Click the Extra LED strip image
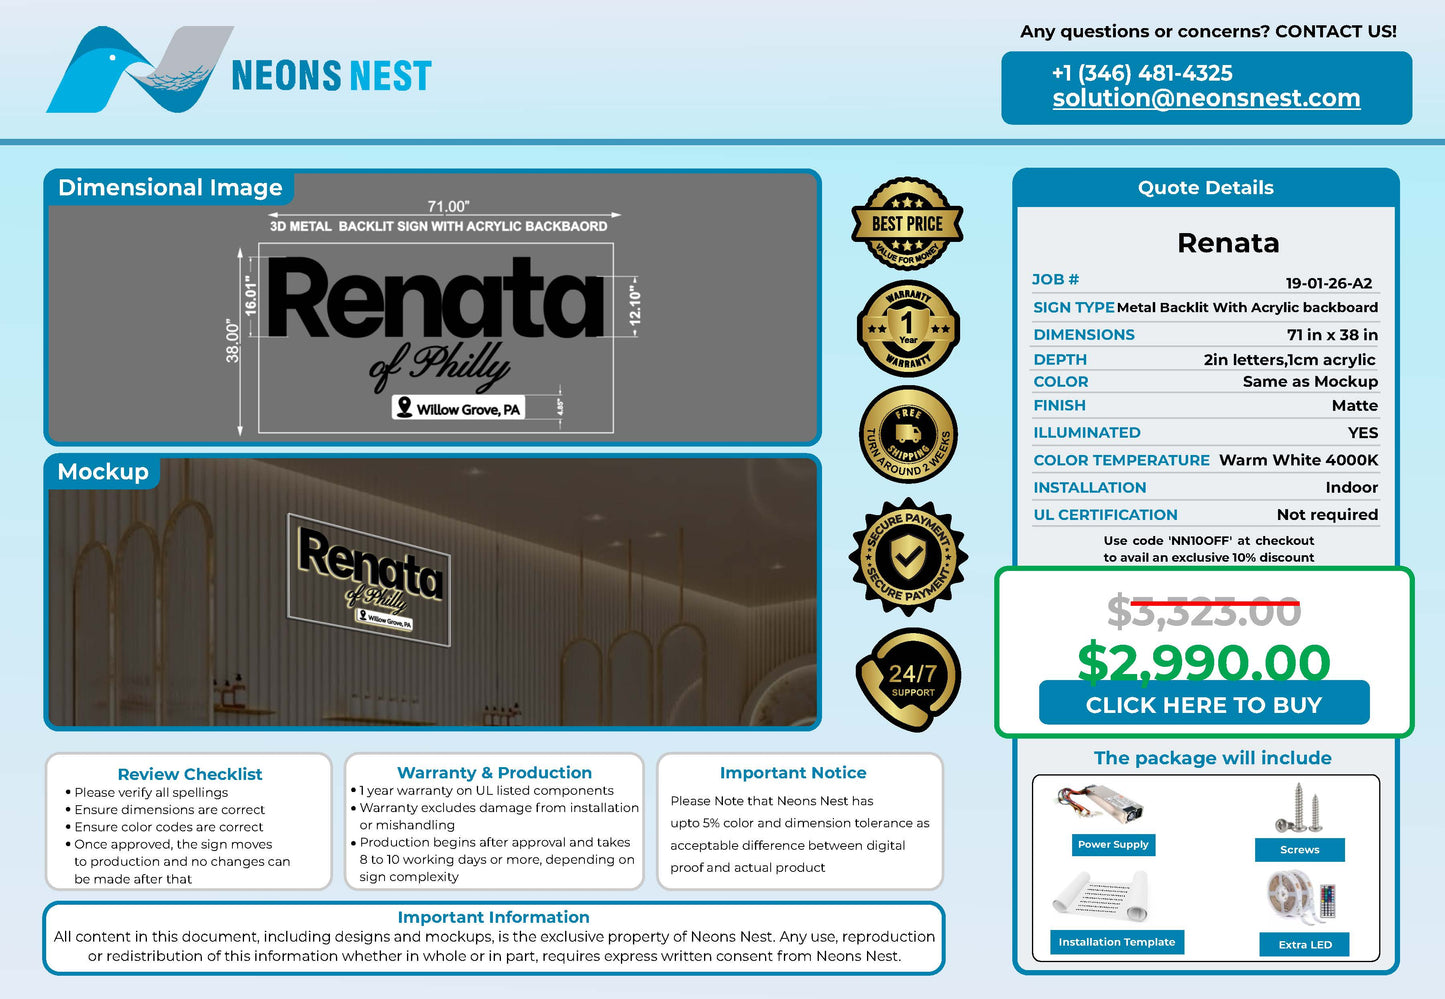Viewport: 1445px width, 999px height. tap(1300, 897)
